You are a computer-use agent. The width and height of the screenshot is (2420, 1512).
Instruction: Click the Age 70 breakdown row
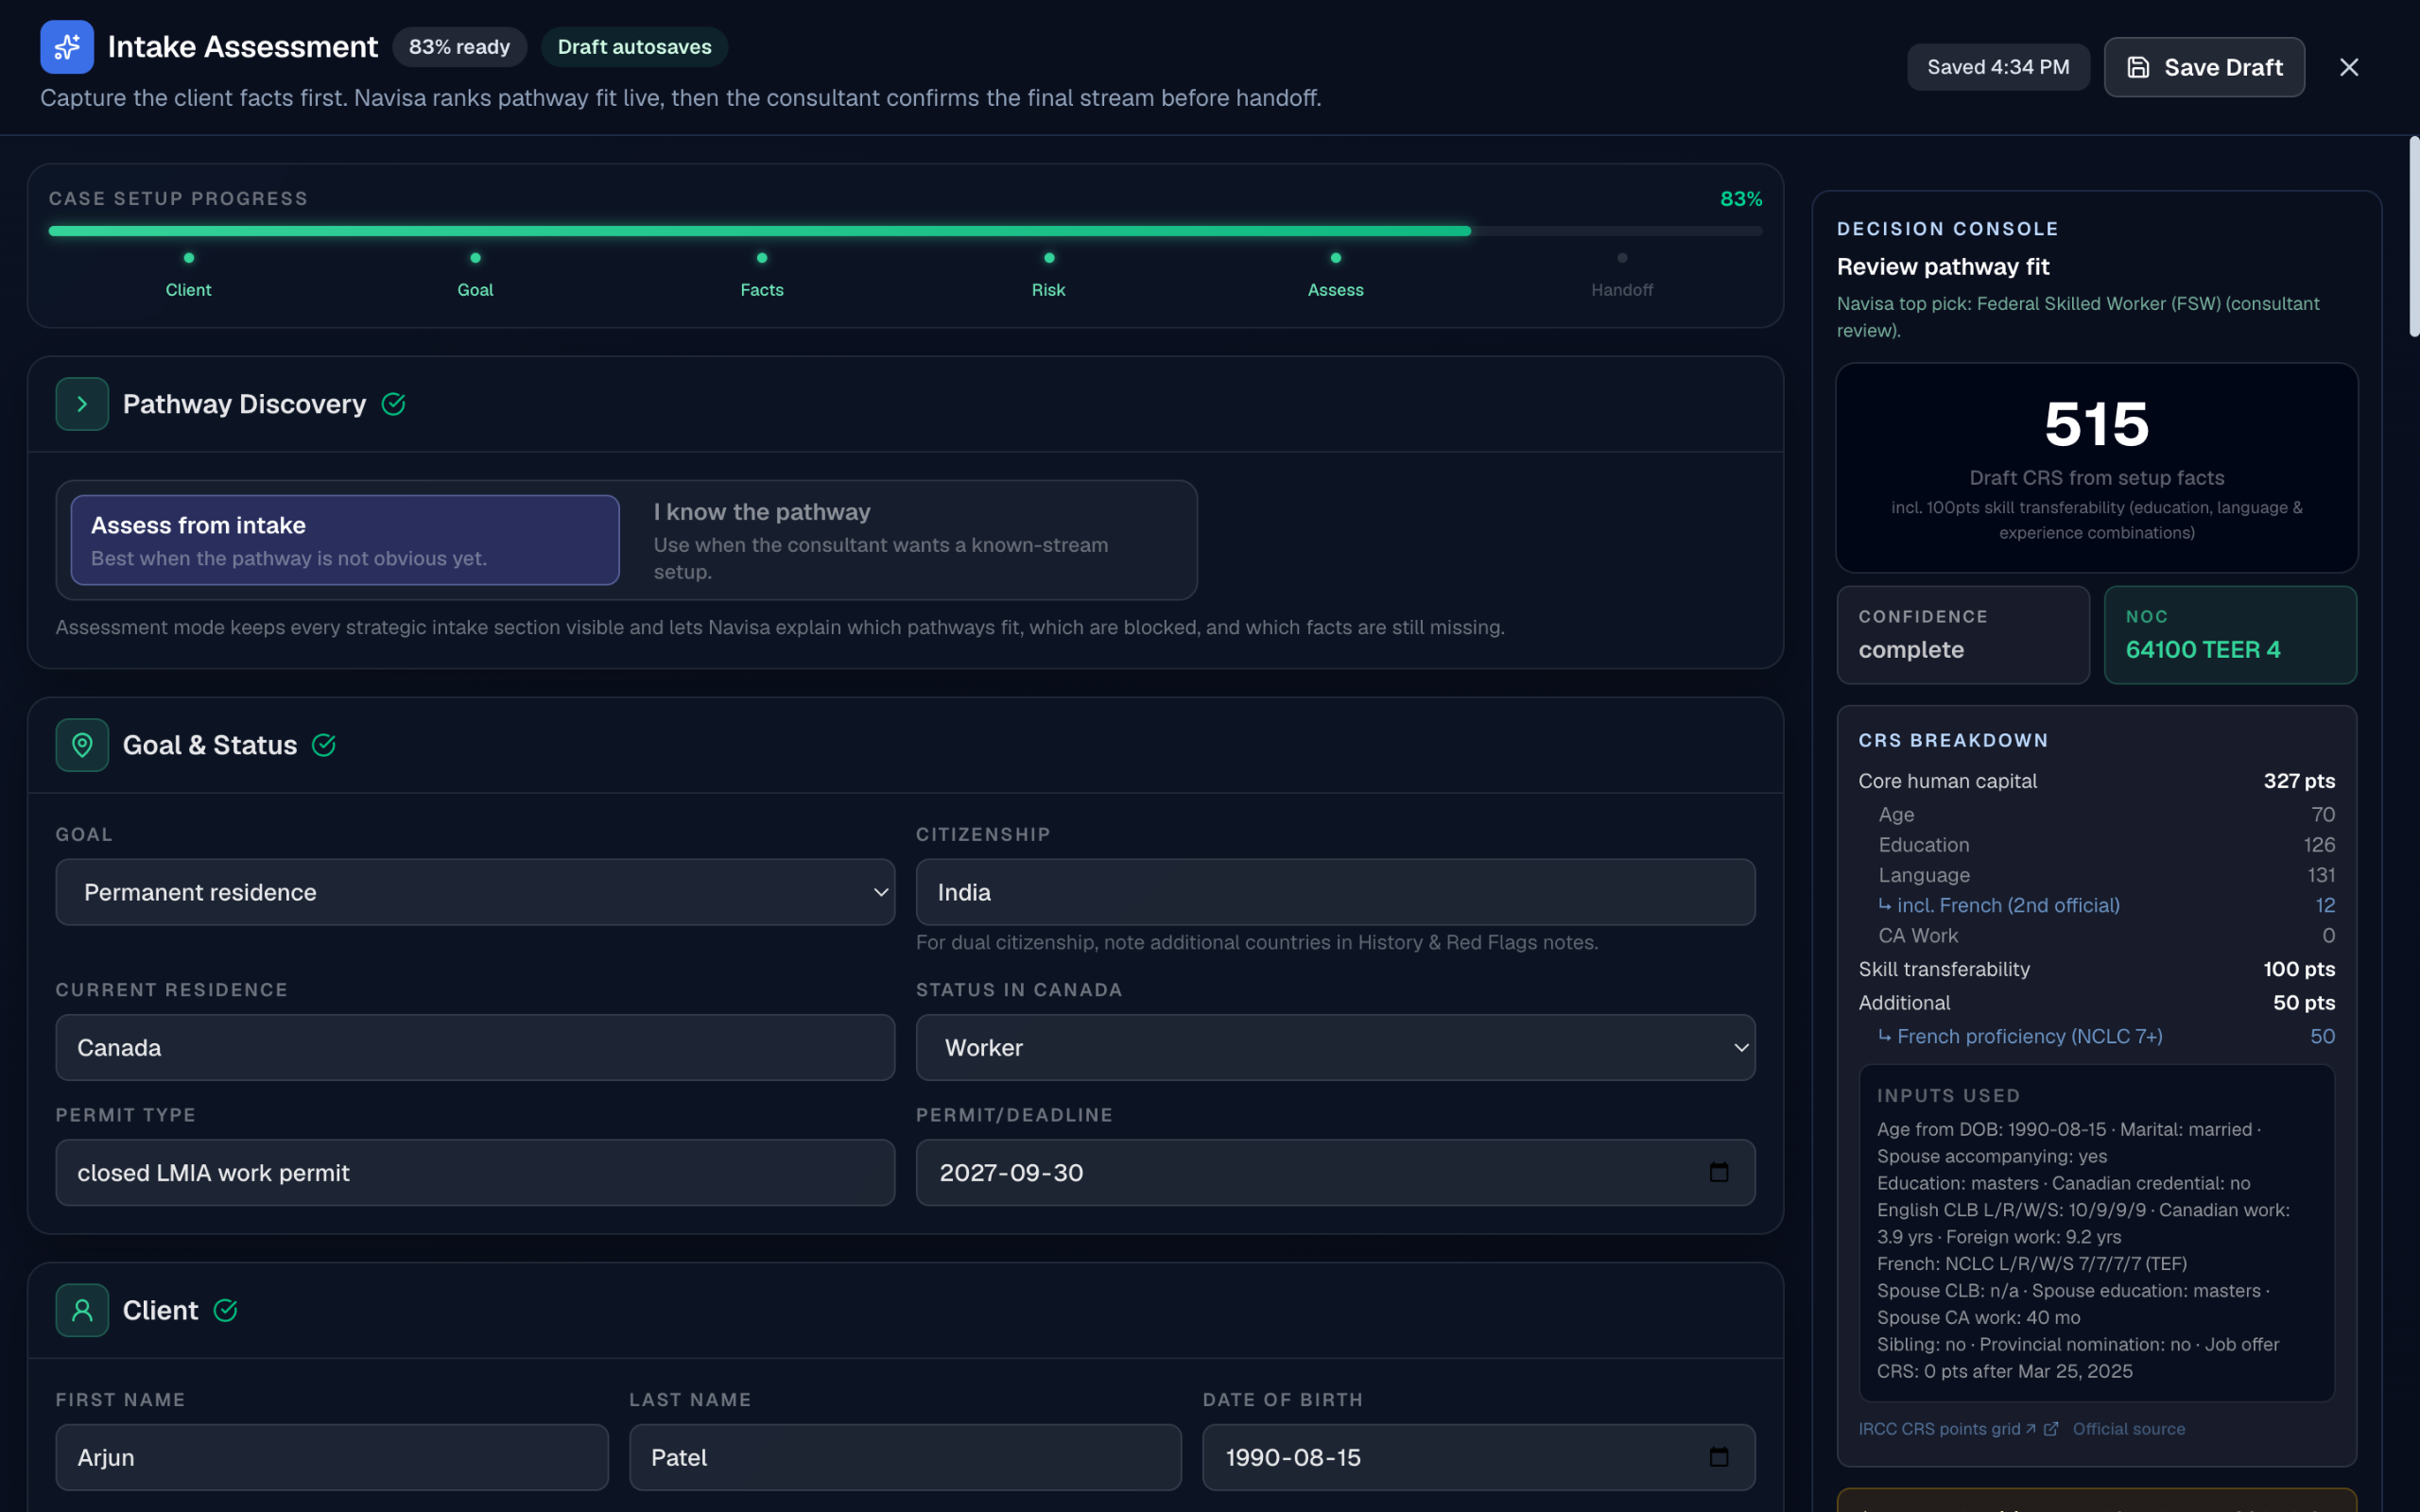(2106, 815)
